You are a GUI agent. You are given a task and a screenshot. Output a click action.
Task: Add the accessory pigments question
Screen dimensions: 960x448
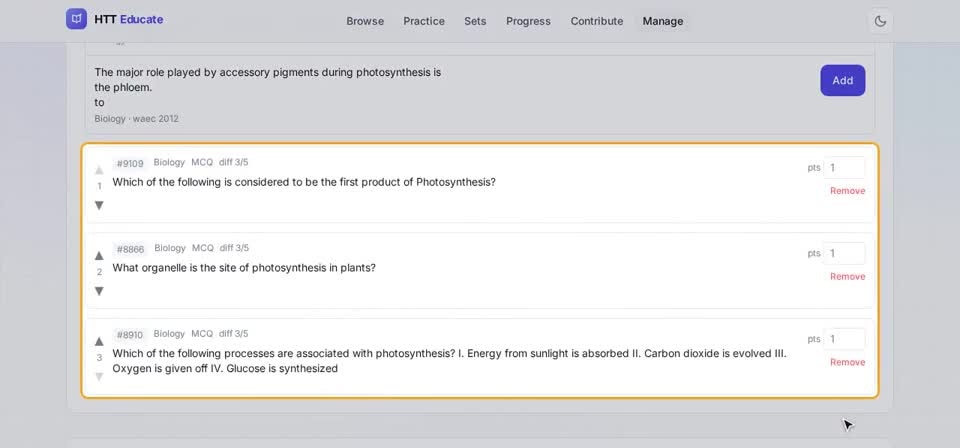coord(842,80)
